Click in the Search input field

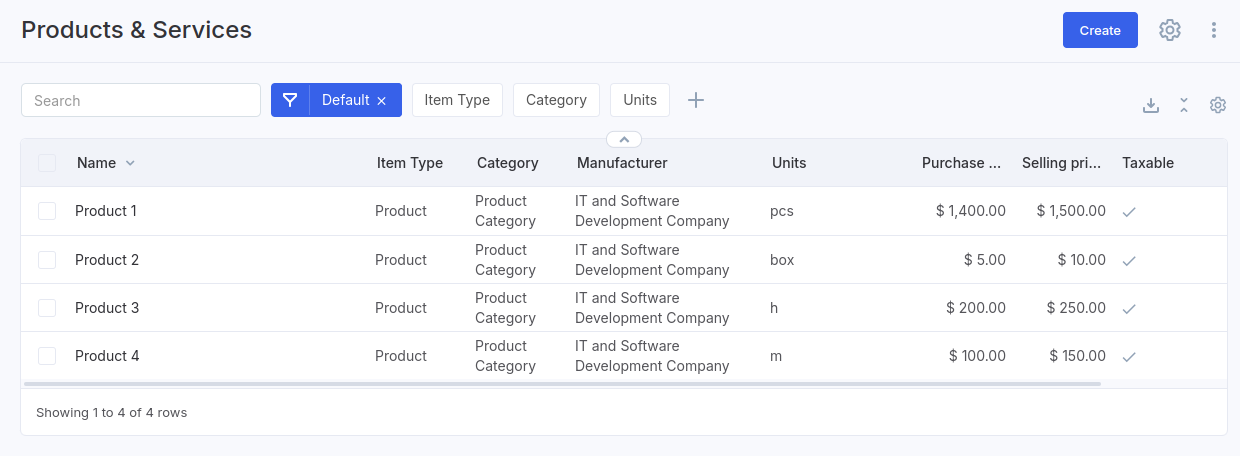click(x=141, y=100)
